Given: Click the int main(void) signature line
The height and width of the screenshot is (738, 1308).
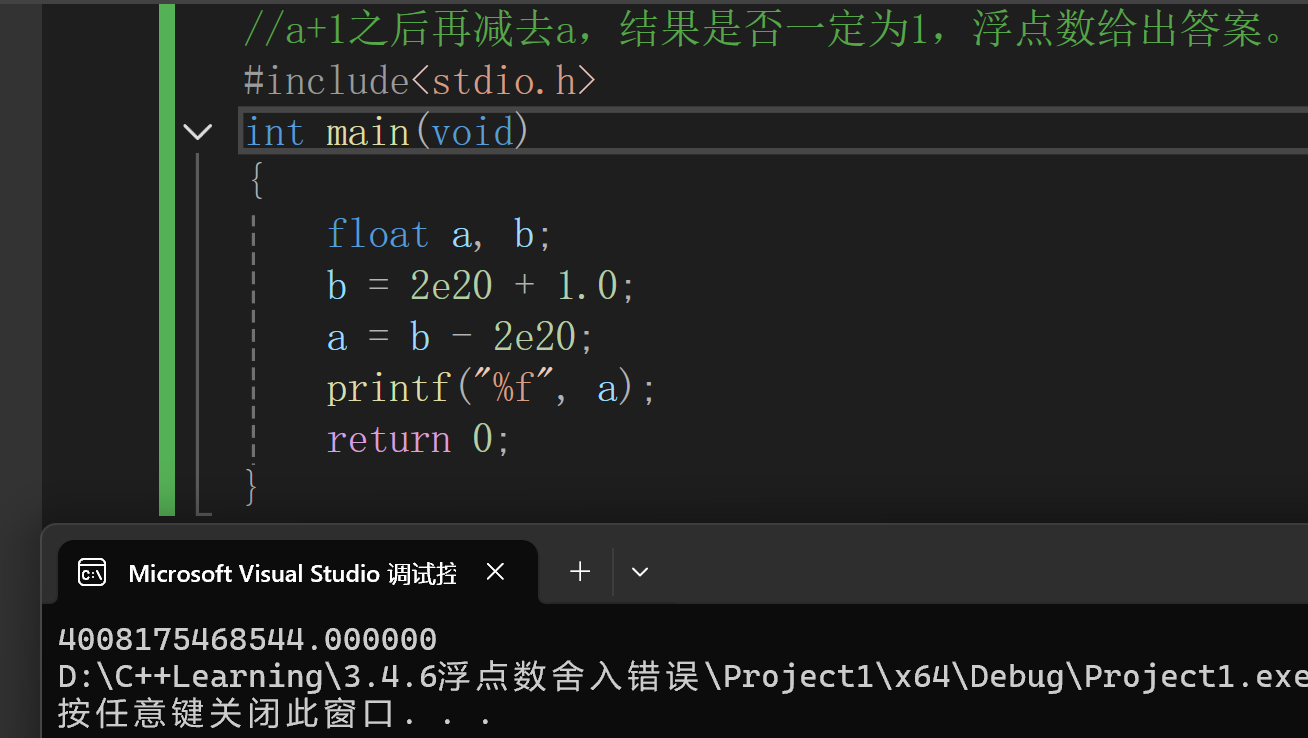Looking at the screenshot, I should (385, 131).
